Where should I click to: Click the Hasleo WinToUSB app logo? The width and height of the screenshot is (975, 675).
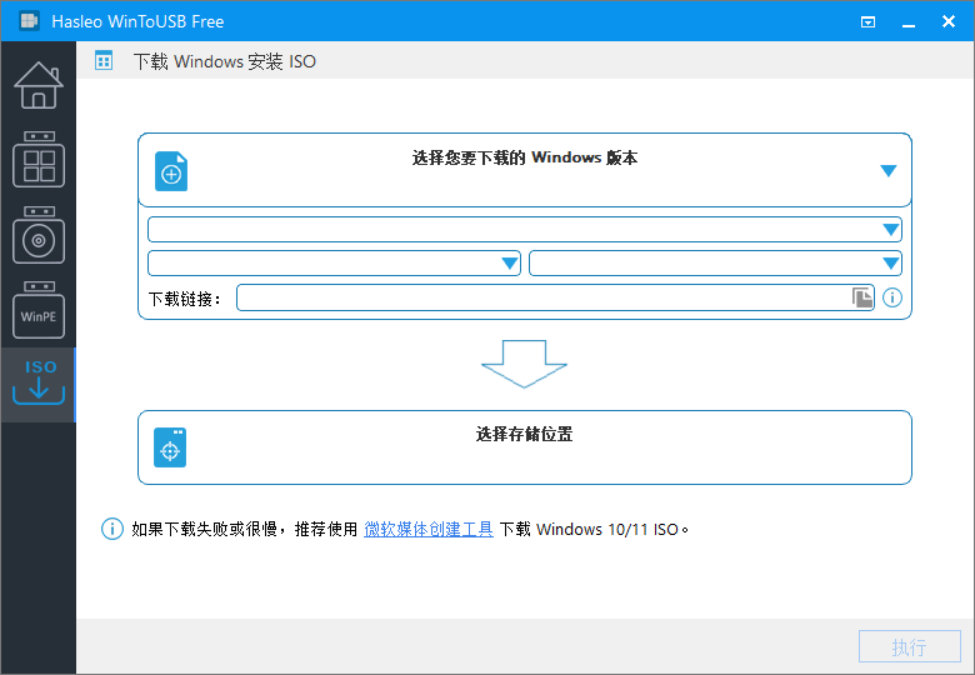click(x=29, y=21)
